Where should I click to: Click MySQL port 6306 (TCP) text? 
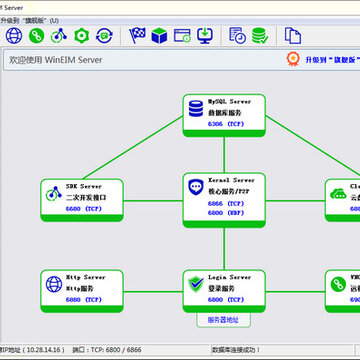226,124
